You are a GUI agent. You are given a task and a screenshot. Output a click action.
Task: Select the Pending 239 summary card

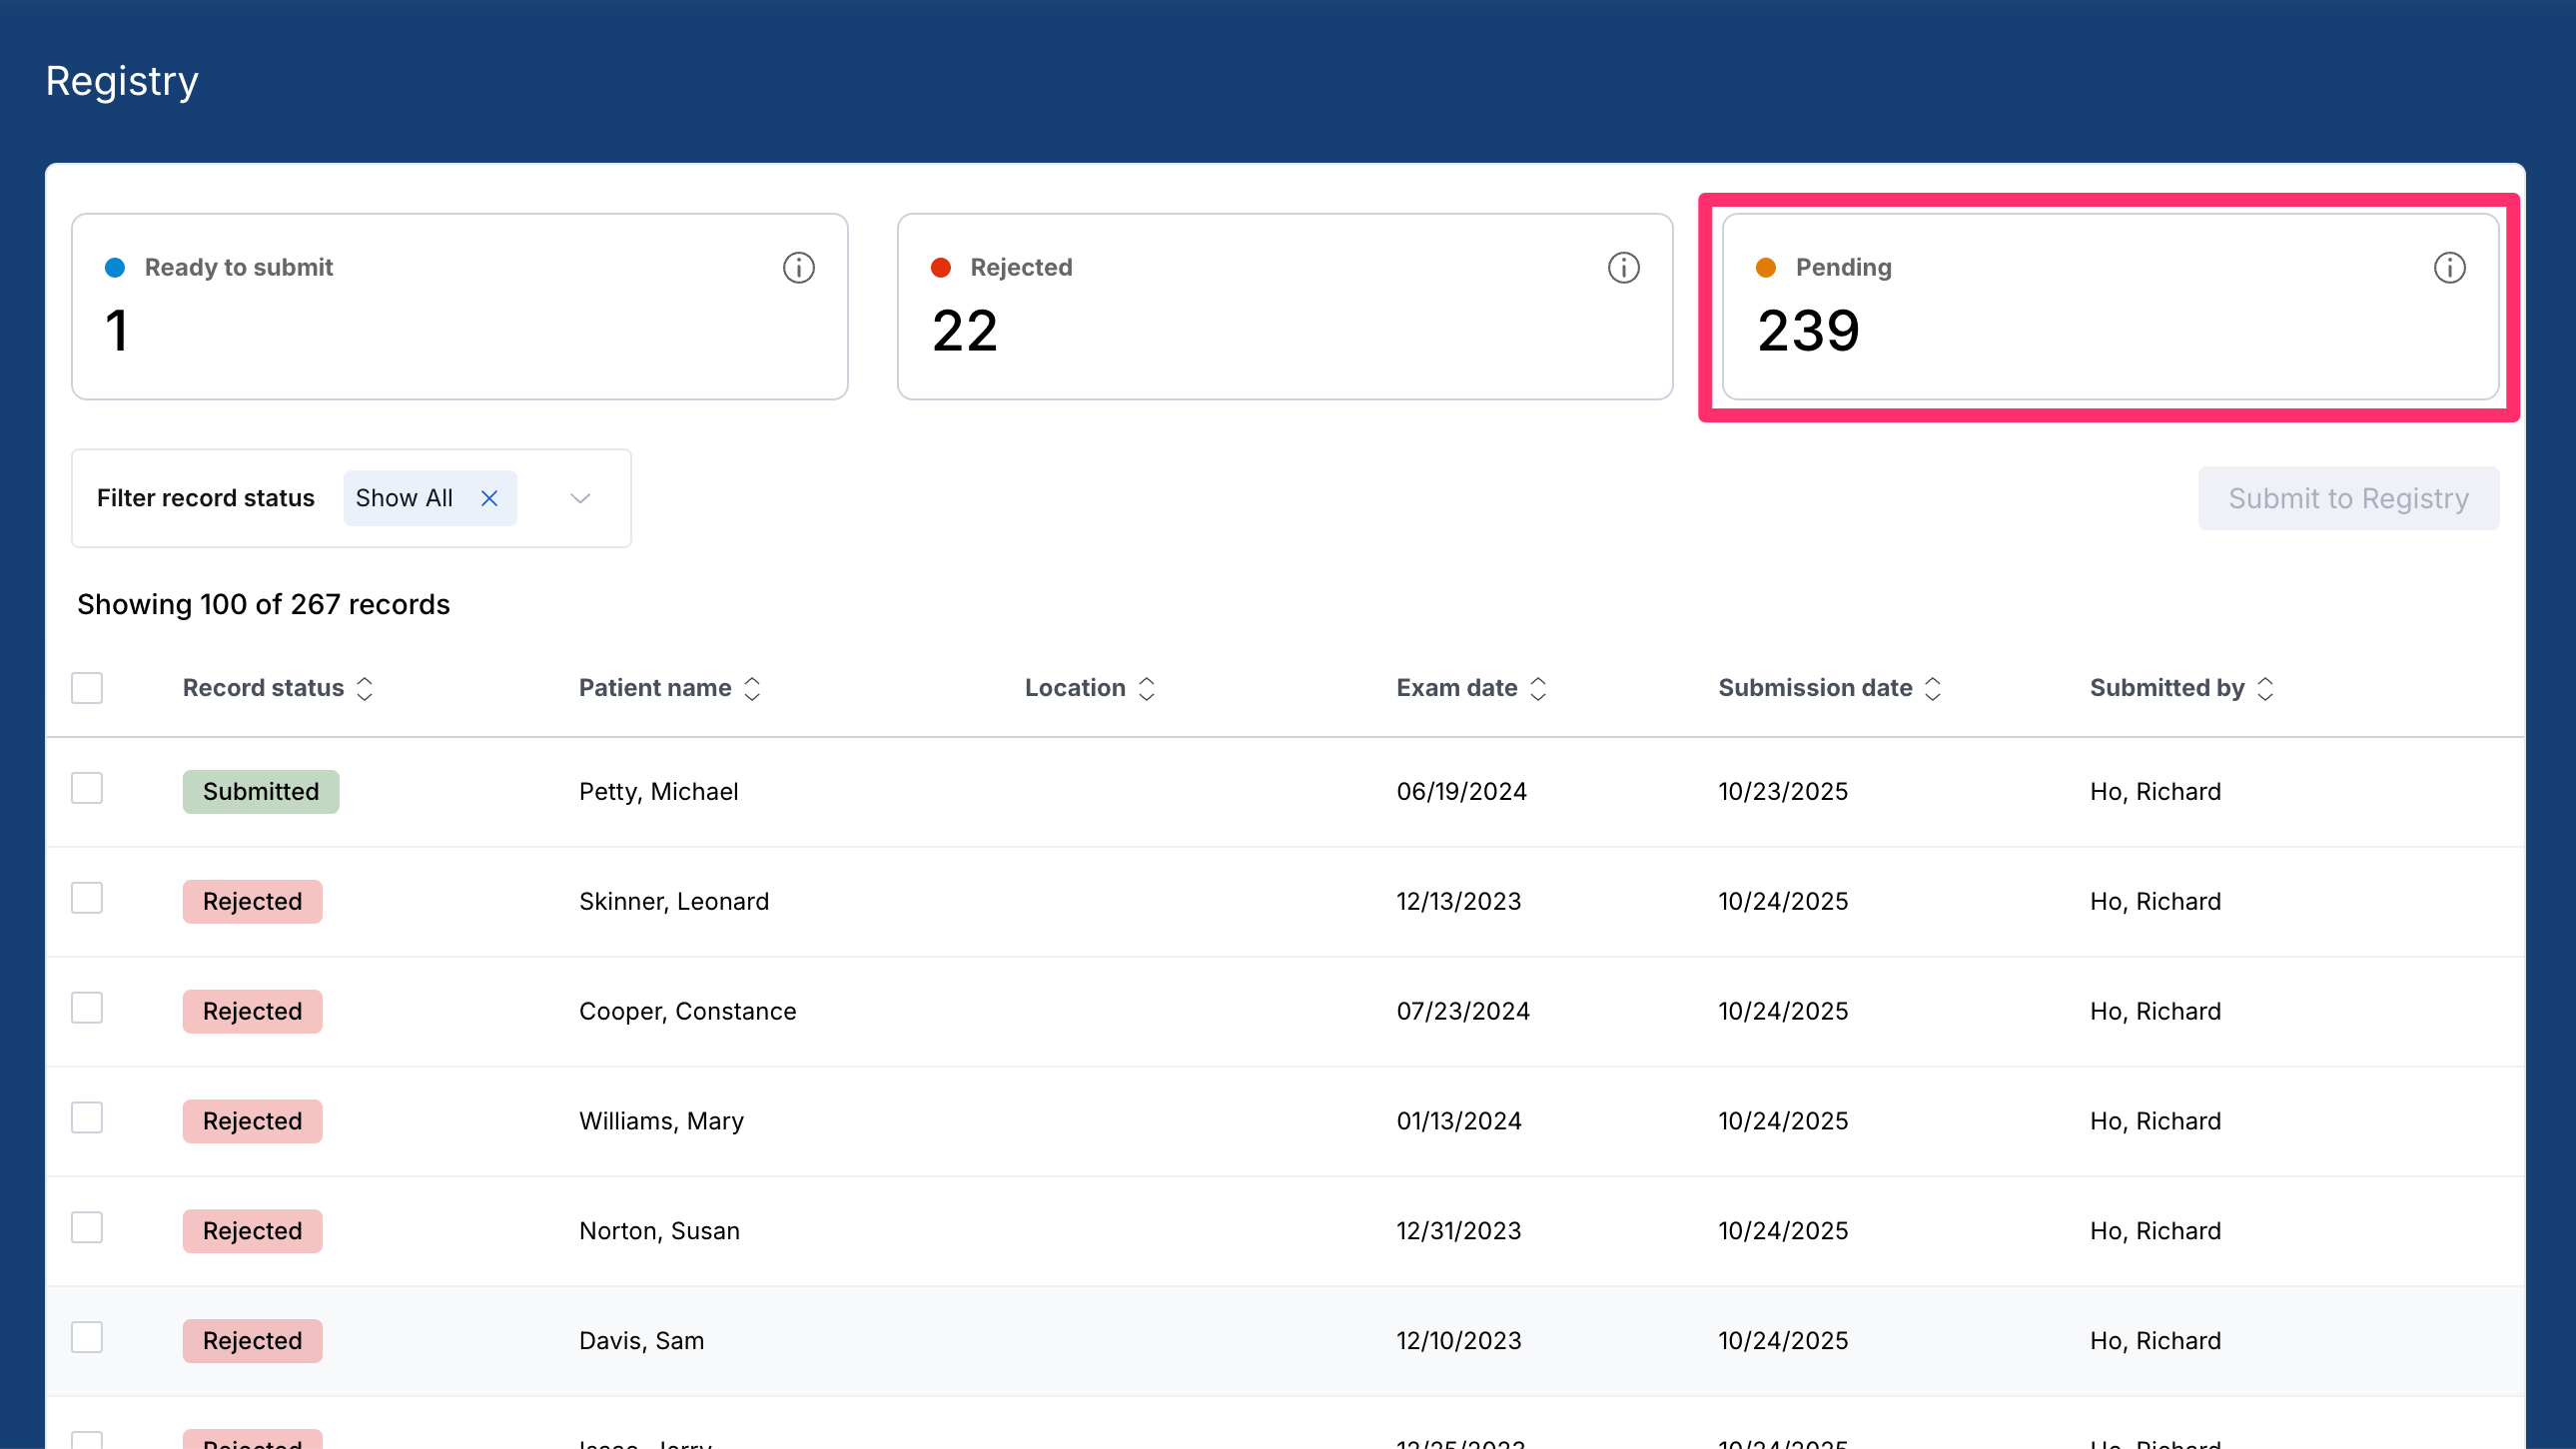point(2110,307)
